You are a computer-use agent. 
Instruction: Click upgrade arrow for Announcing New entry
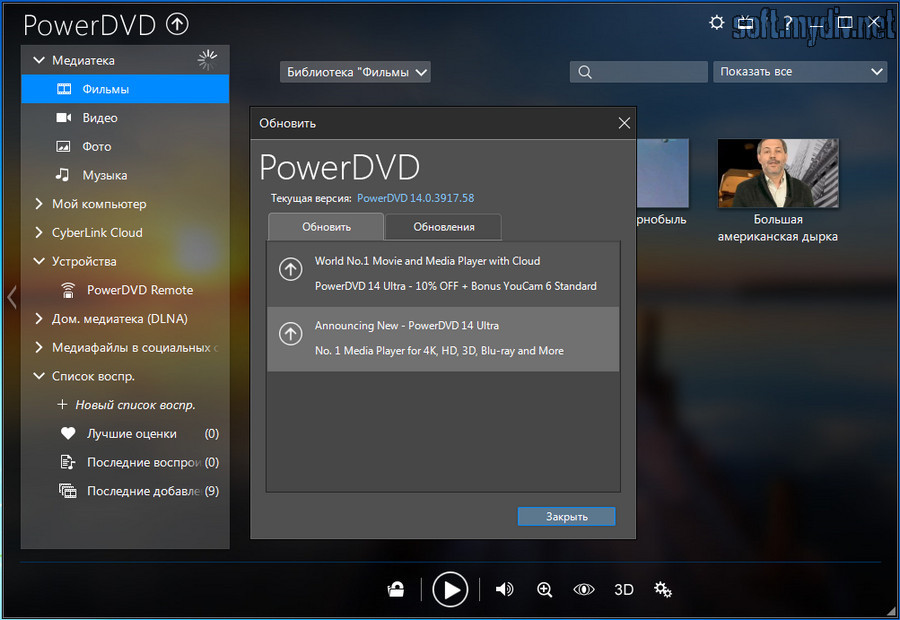tap(290, 334)
